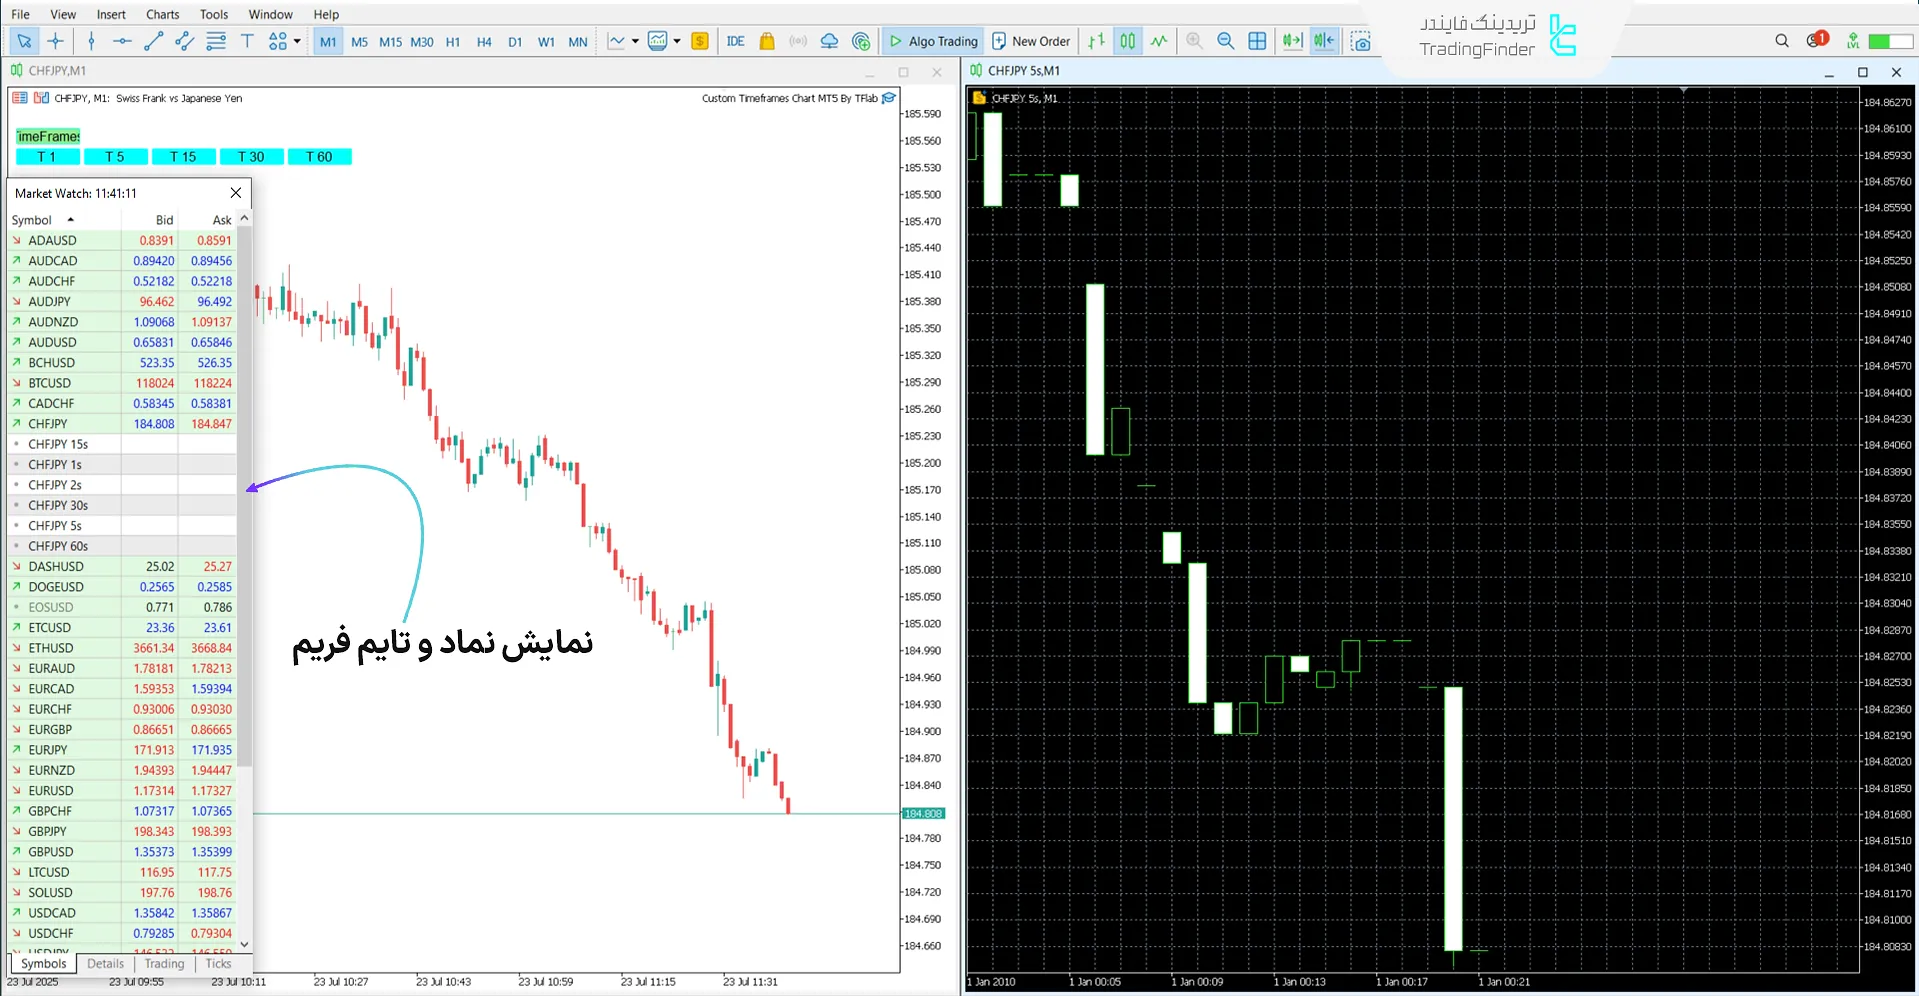
Task: Expand the graphic objects dropdown
Action: pos(297,41)
